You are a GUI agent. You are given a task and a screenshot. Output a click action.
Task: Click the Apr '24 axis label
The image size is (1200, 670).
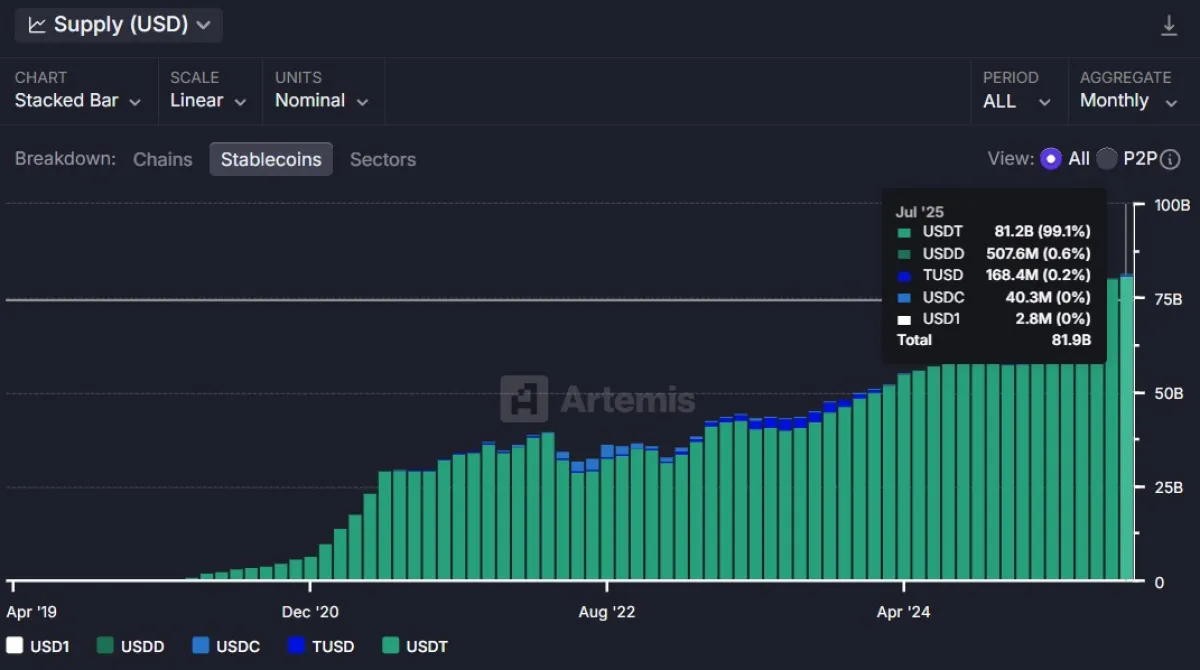click(903, 612)
